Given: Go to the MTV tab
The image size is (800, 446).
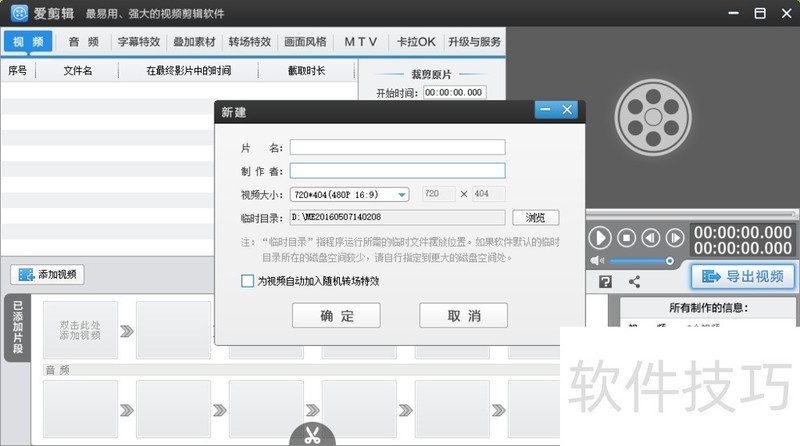Looking at the screenshot, I should [x=361, y=42].
